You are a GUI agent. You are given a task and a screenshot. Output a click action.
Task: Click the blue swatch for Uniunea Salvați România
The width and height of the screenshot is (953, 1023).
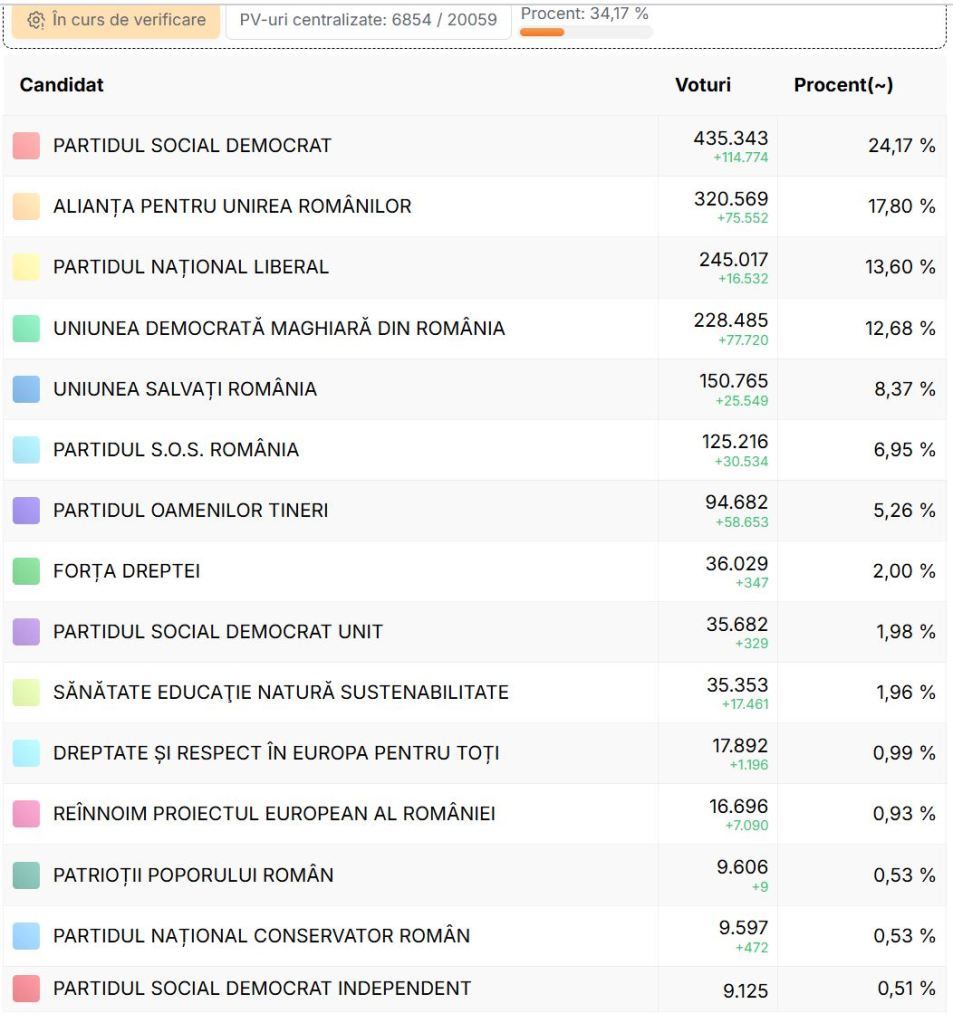[26, 389]
